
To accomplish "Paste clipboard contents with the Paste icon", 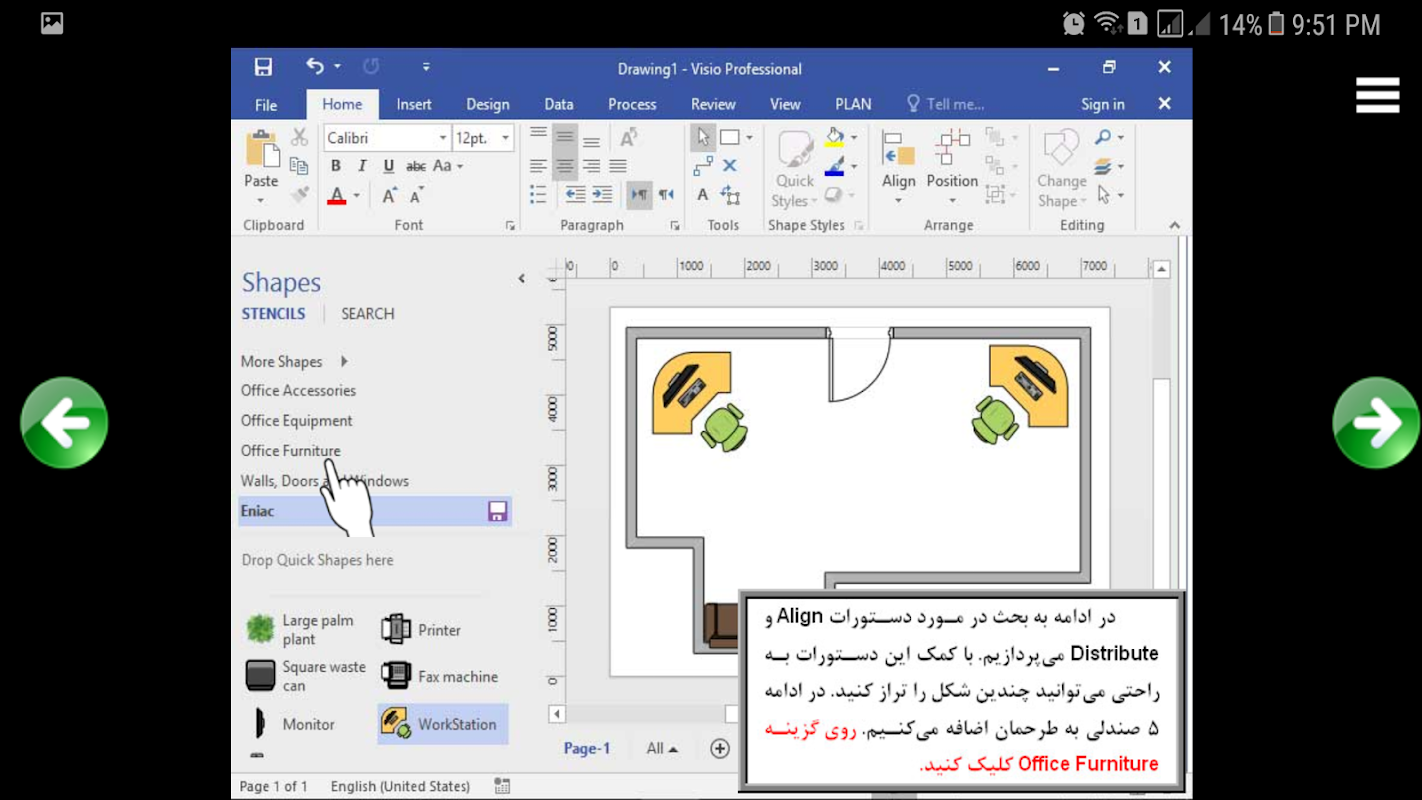I will pyautogui.click(x=262, y=149).
